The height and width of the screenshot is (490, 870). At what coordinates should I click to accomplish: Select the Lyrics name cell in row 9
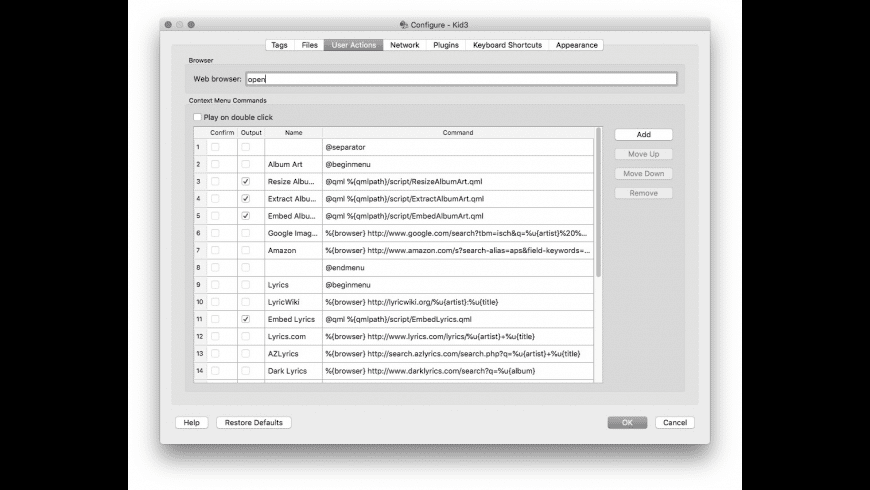(x=294, y=285)
